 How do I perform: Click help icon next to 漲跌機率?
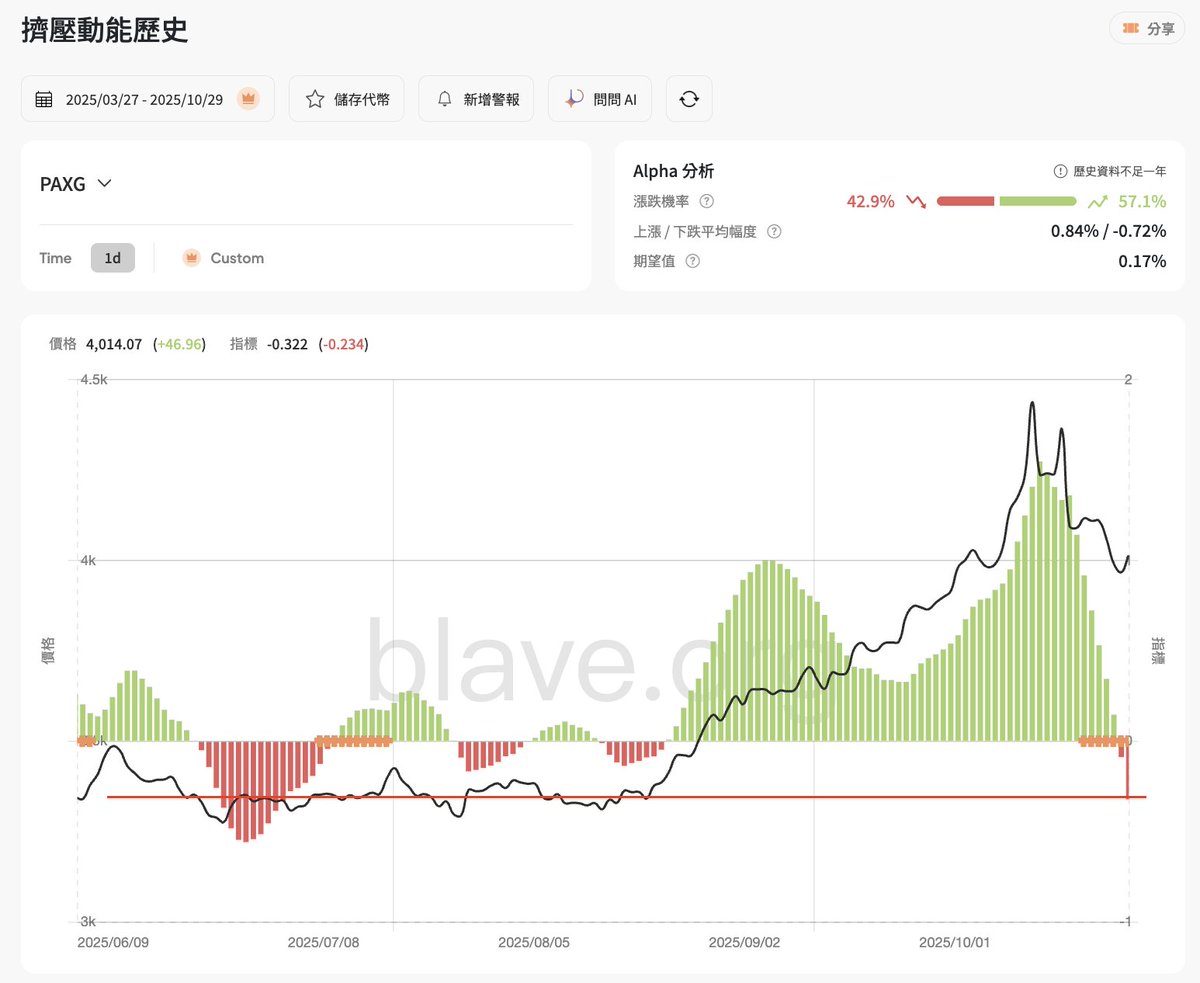click(707, 201)
